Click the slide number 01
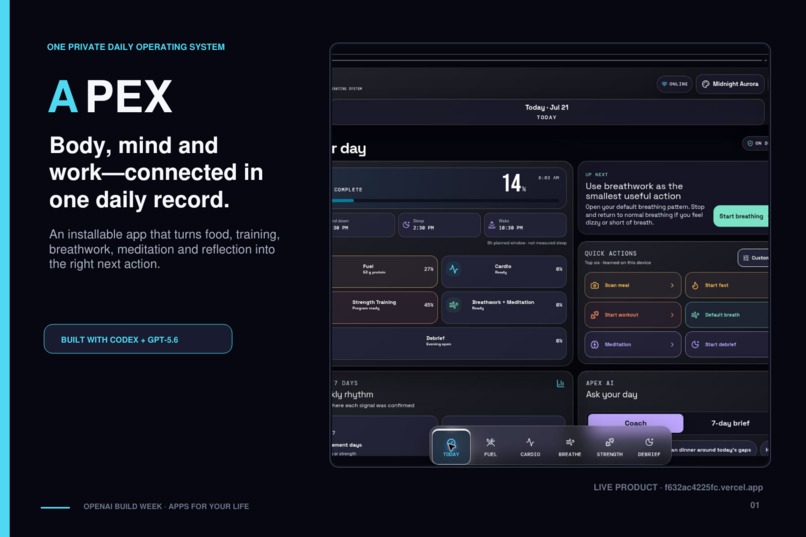Image resolution: width=806 pixels, height=537 pixels. point(755,505)
